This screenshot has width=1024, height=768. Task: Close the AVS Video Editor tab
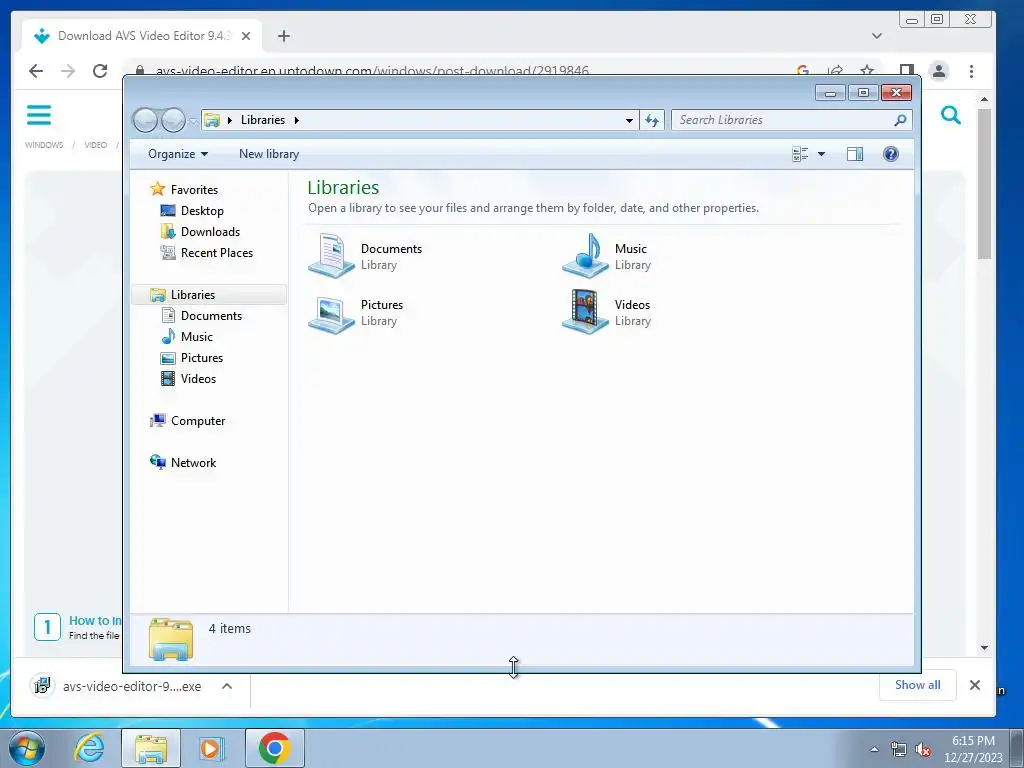coord(246,36)
